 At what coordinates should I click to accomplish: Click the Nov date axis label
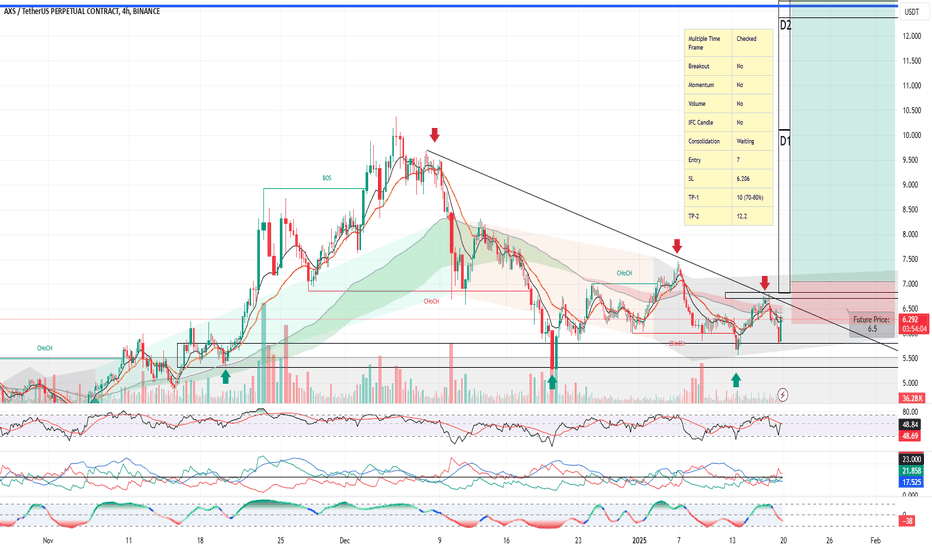click(48, 540)
